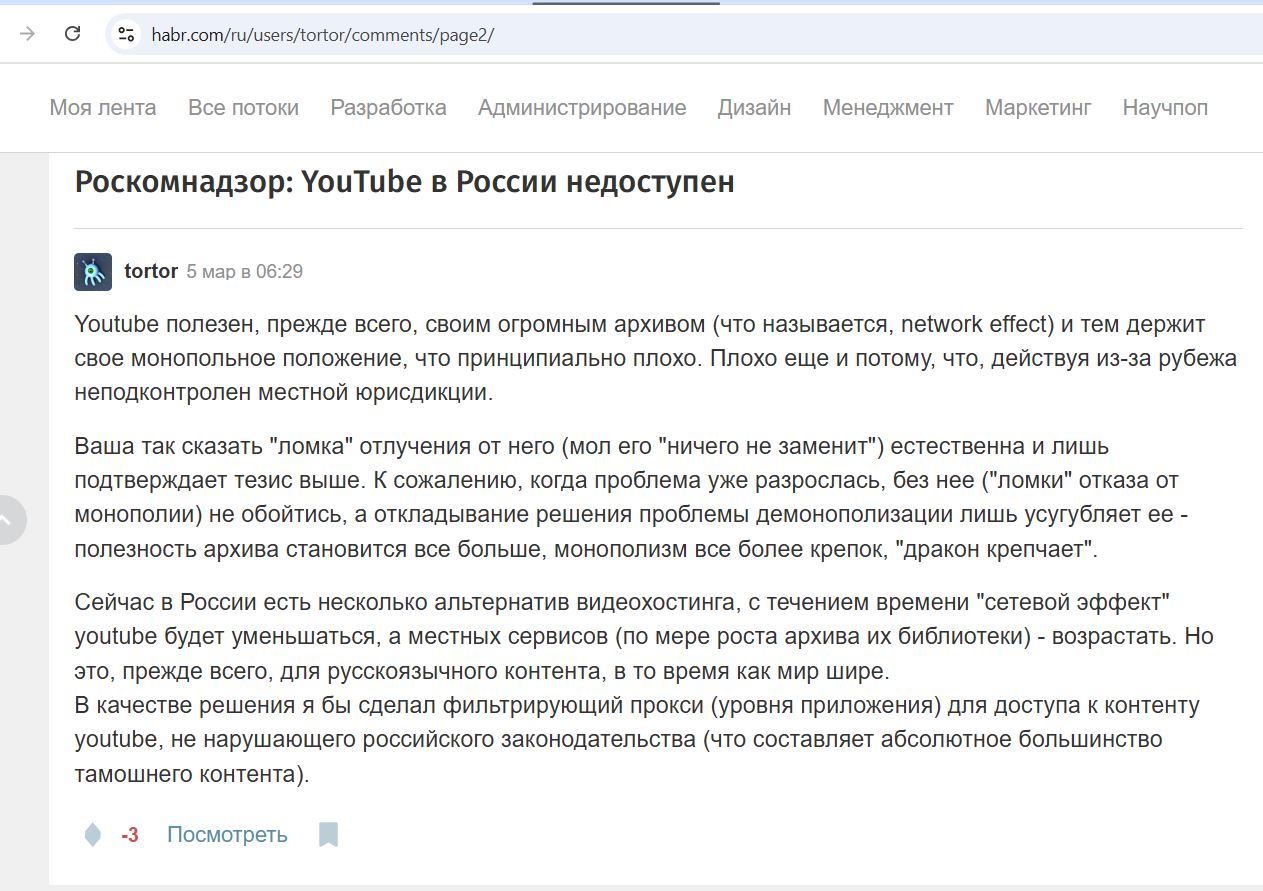This screenshot has width=1263, height=891.
Task: Click the Посмотреть link
Action: click(227, 835)
